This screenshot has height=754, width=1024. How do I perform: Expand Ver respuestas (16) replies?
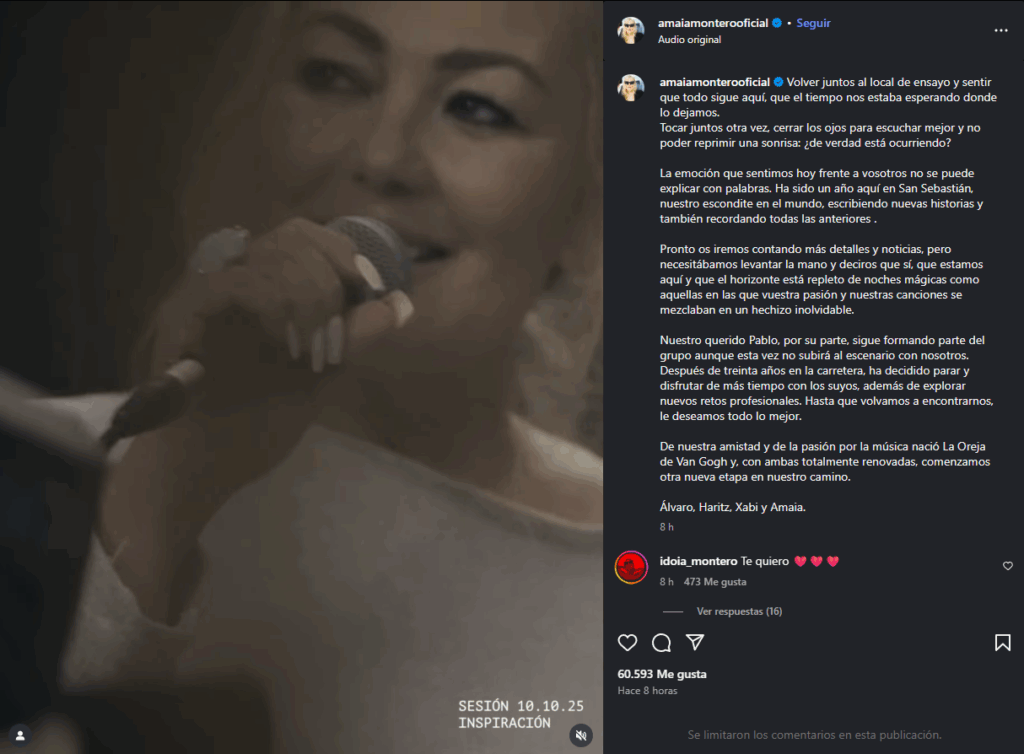click(x=739, y=611)
